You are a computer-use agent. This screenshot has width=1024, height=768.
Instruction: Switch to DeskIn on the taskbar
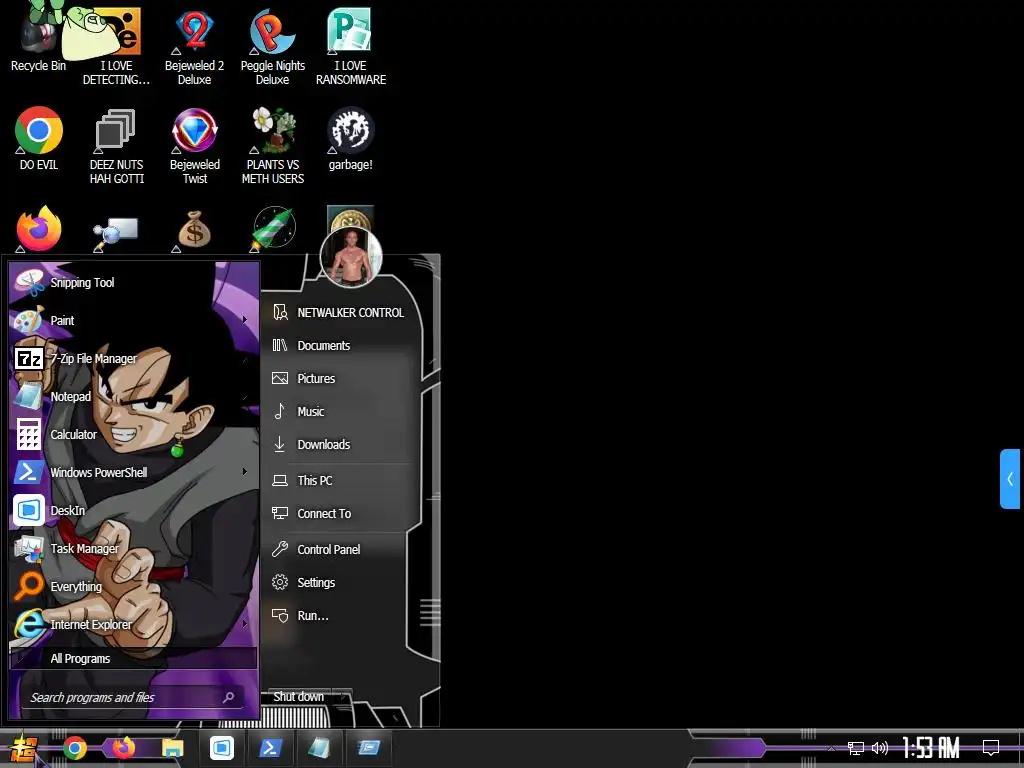221,748
